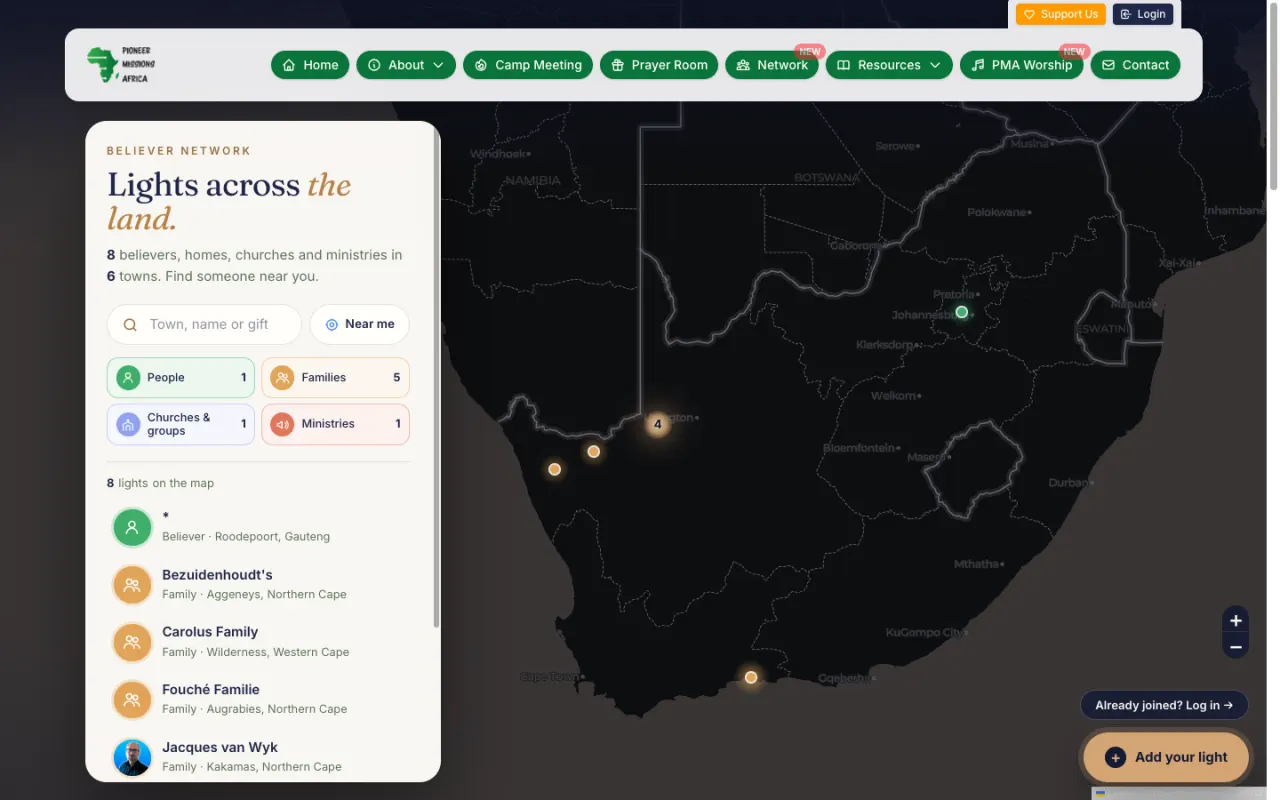
Task: Zoom out on the map
Action: (x=1236, y=647)
